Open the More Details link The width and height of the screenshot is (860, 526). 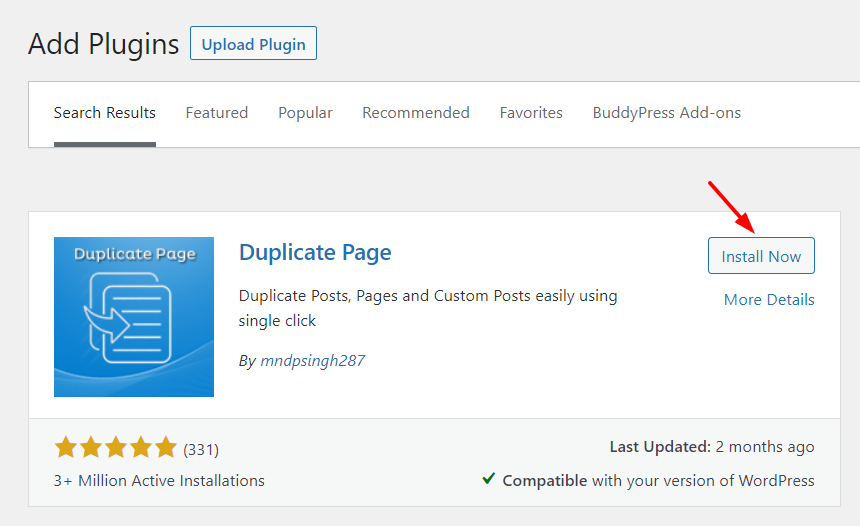[x=769, y=299]
